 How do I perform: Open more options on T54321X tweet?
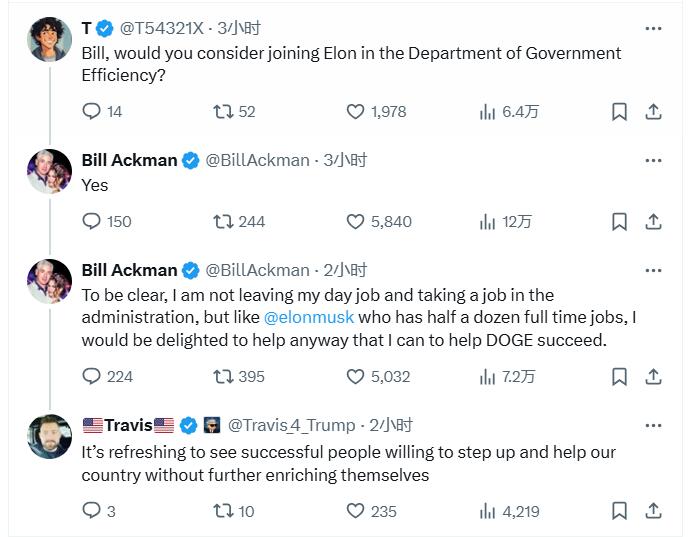point(653,28)
